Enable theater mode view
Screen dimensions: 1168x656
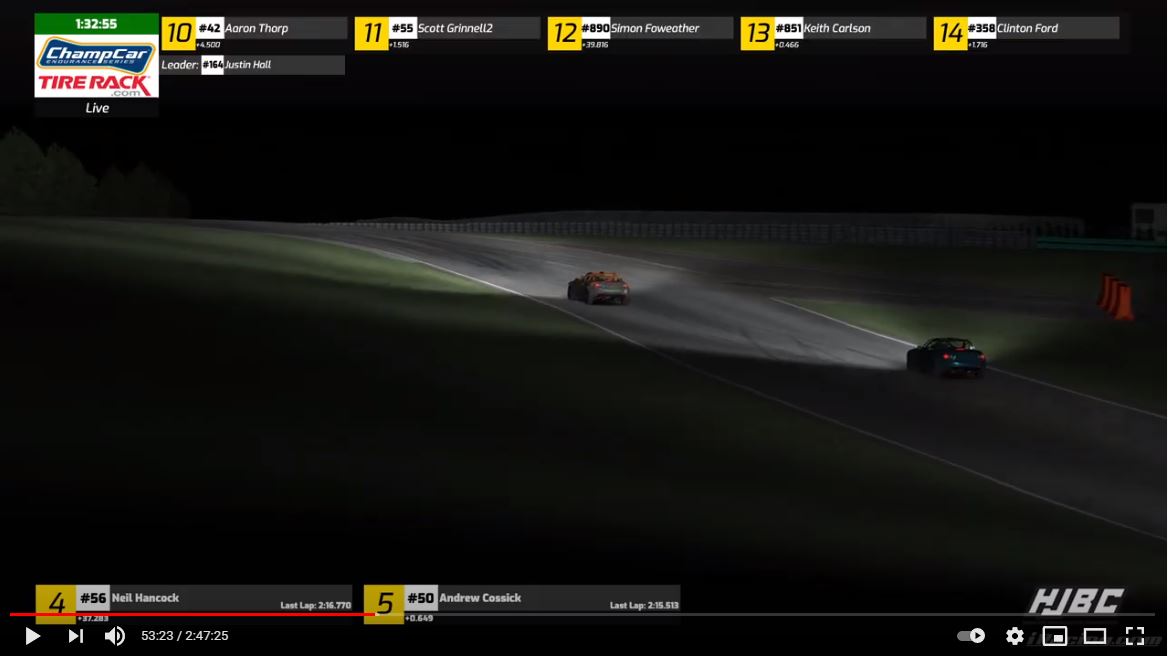click(1094, 636)
